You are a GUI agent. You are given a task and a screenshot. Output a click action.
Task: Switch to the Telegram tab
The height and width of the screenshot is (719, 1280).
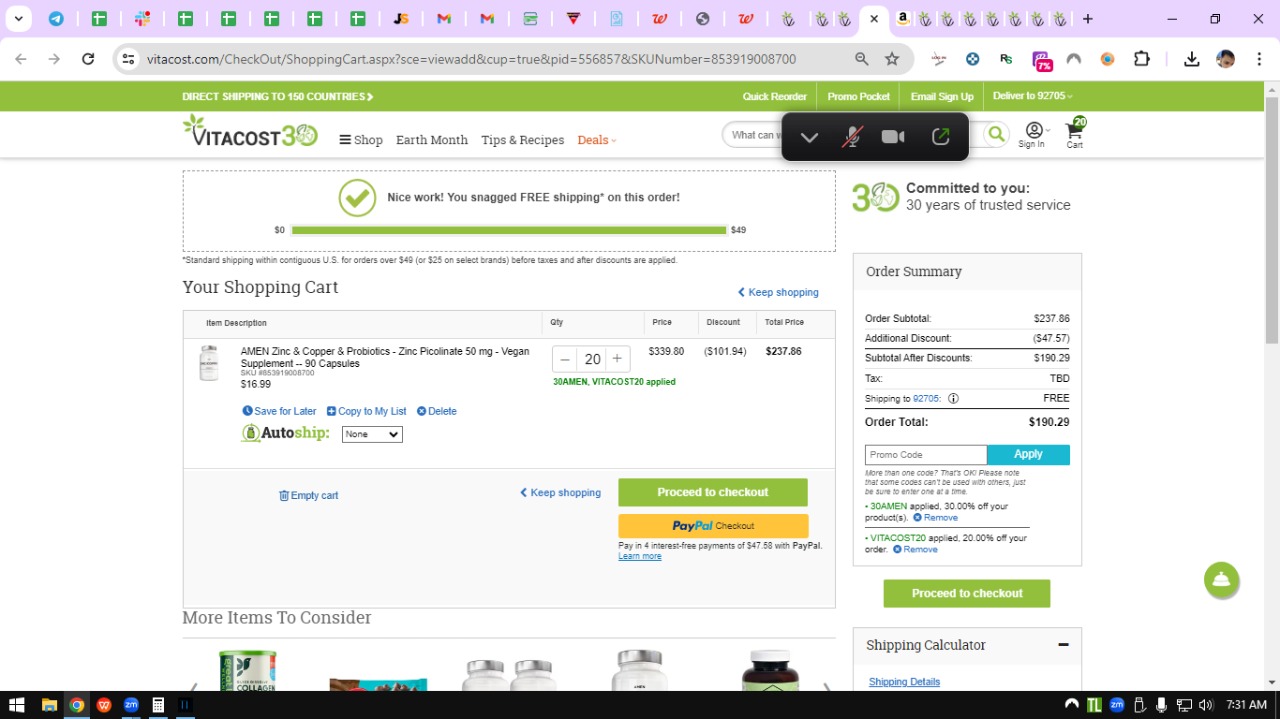56,19
